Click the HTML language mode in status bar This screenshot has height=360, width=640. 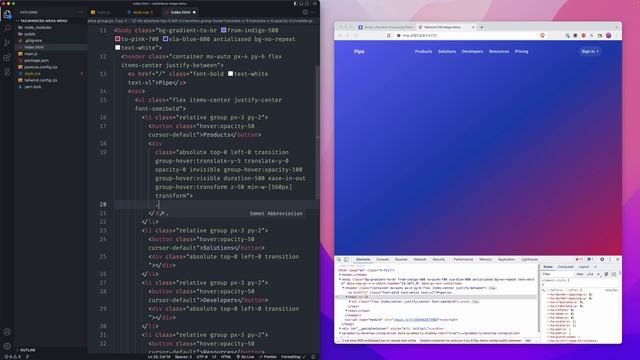click(226, 357)
